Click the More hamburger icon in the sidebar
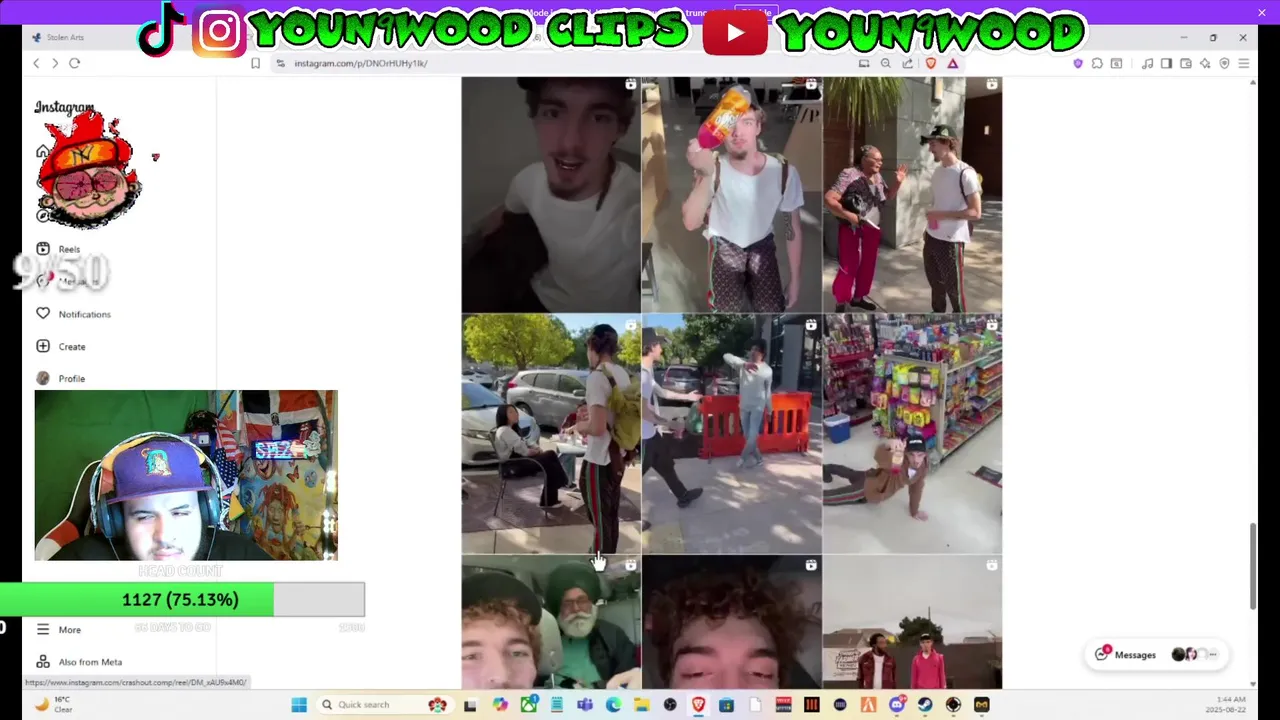1280x720 pixels. 43,629
